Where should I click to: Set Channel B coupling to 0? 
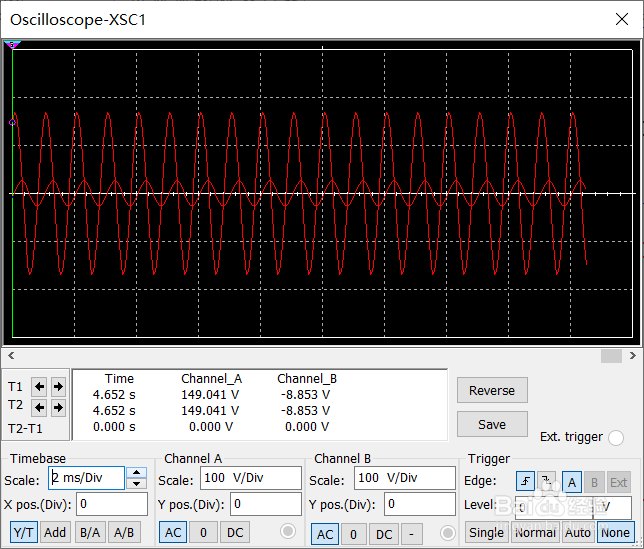tap(353, 534)
